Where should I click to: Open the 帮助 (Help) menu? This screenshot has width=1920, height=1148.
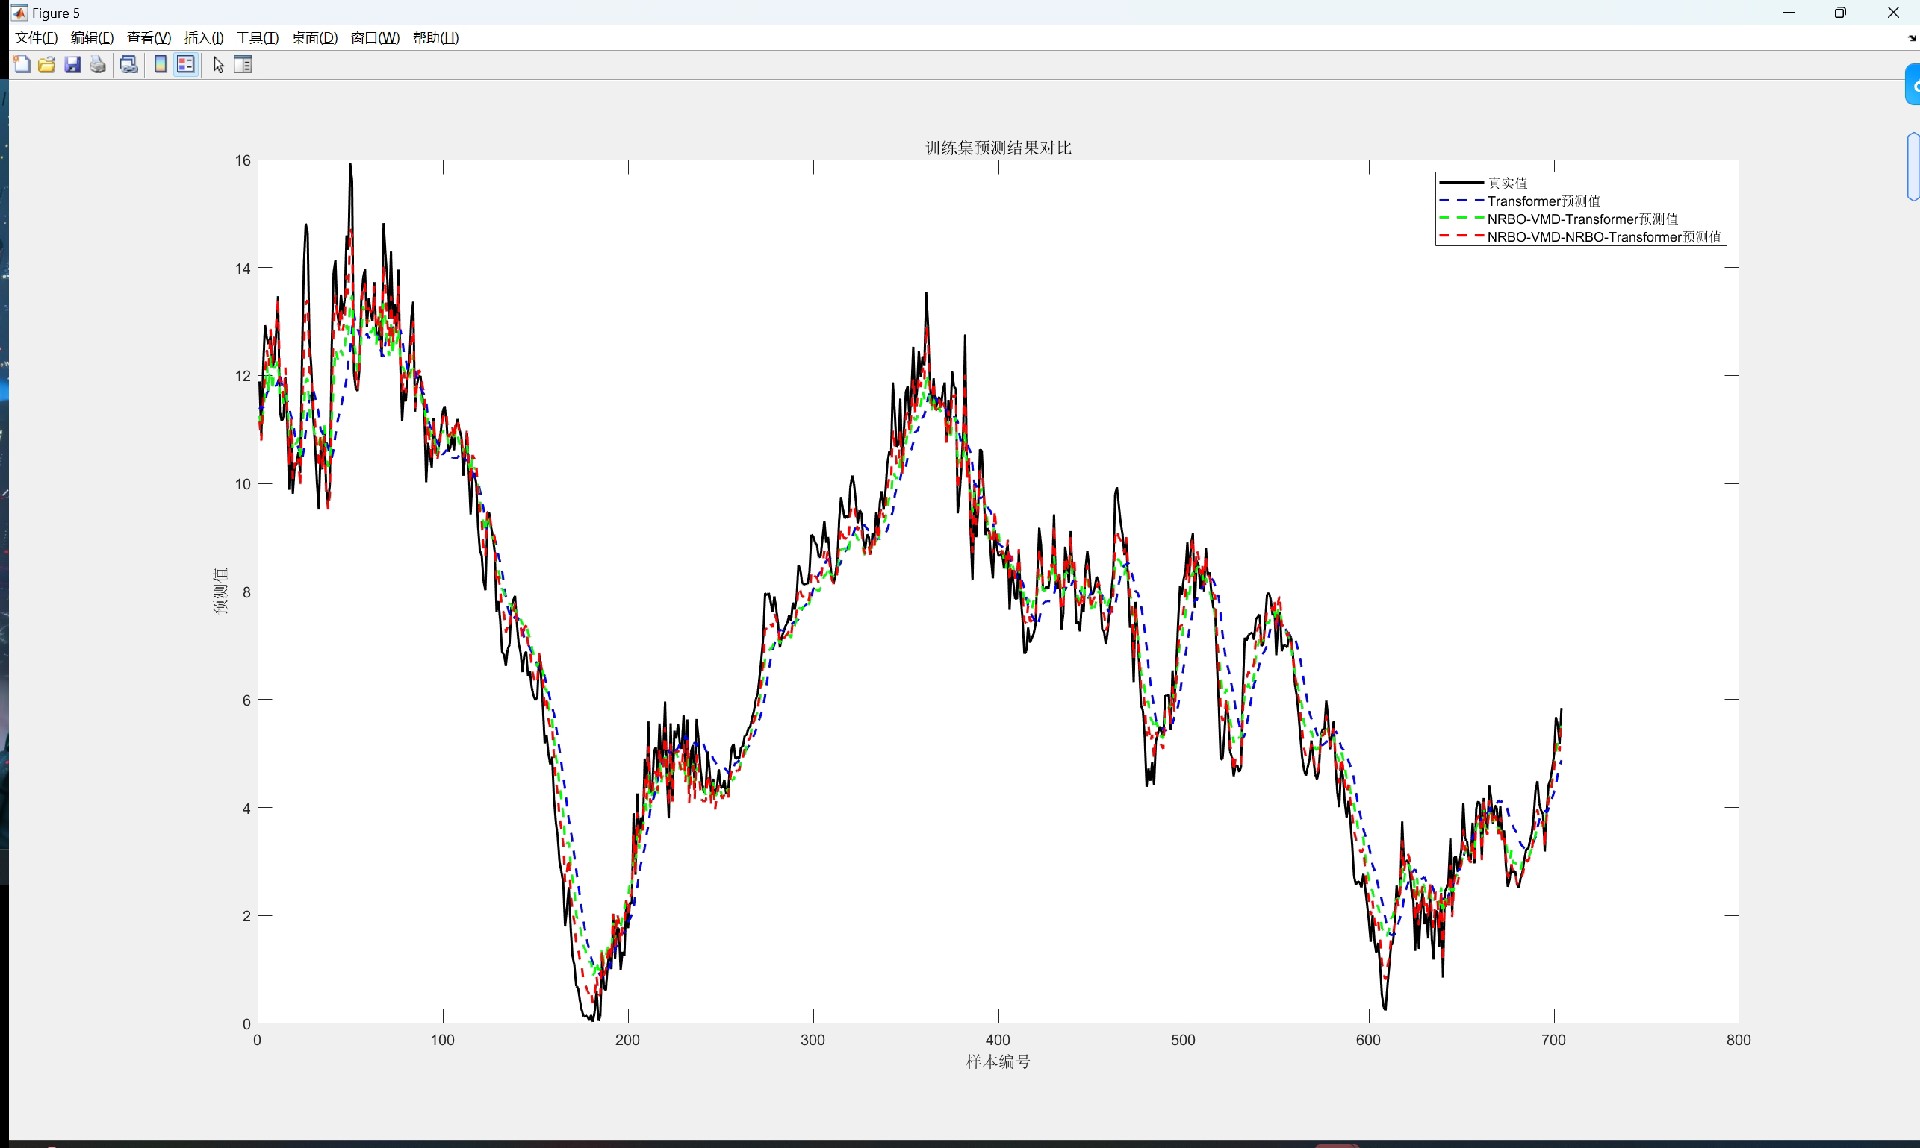tap(435, 38)
